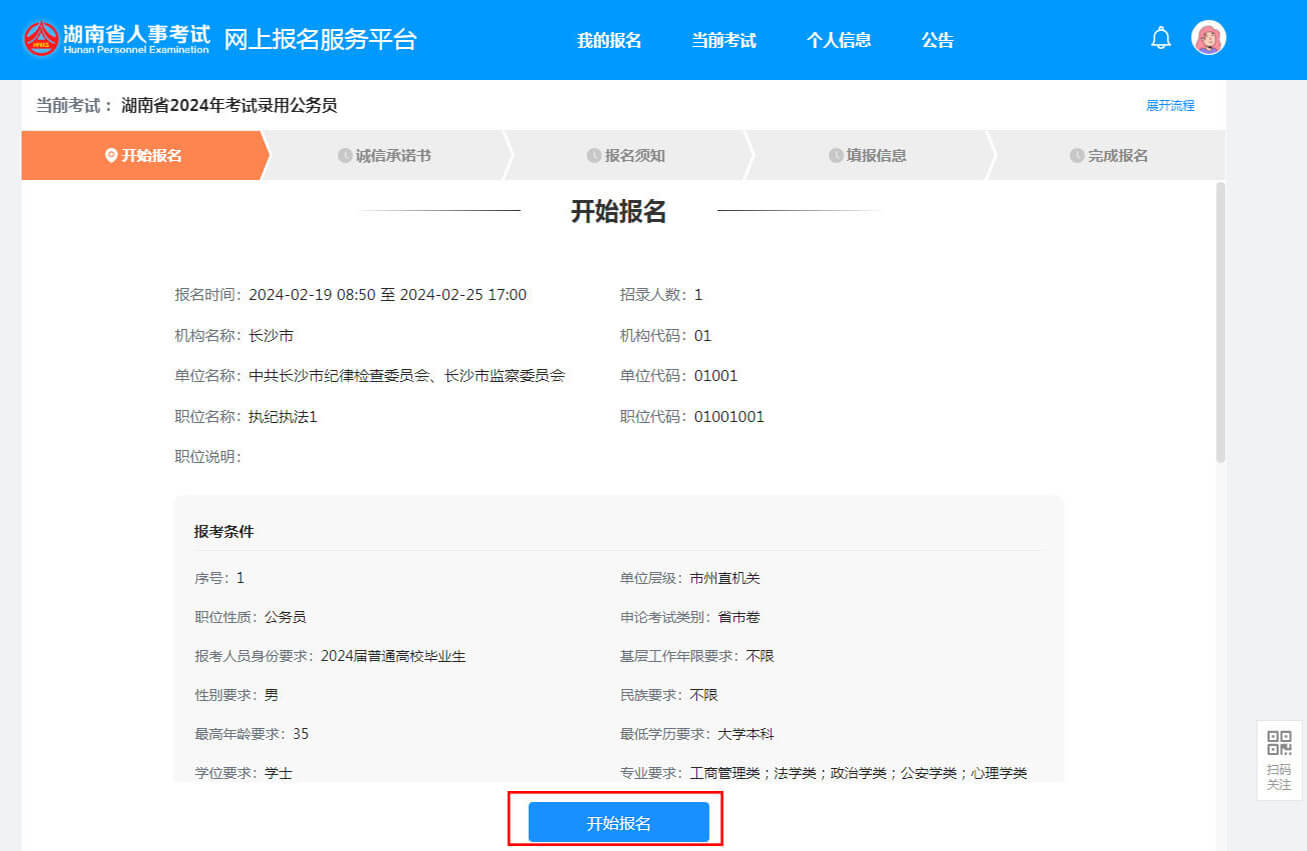
Task: Open the notification bell
Action: (1160, 38)
